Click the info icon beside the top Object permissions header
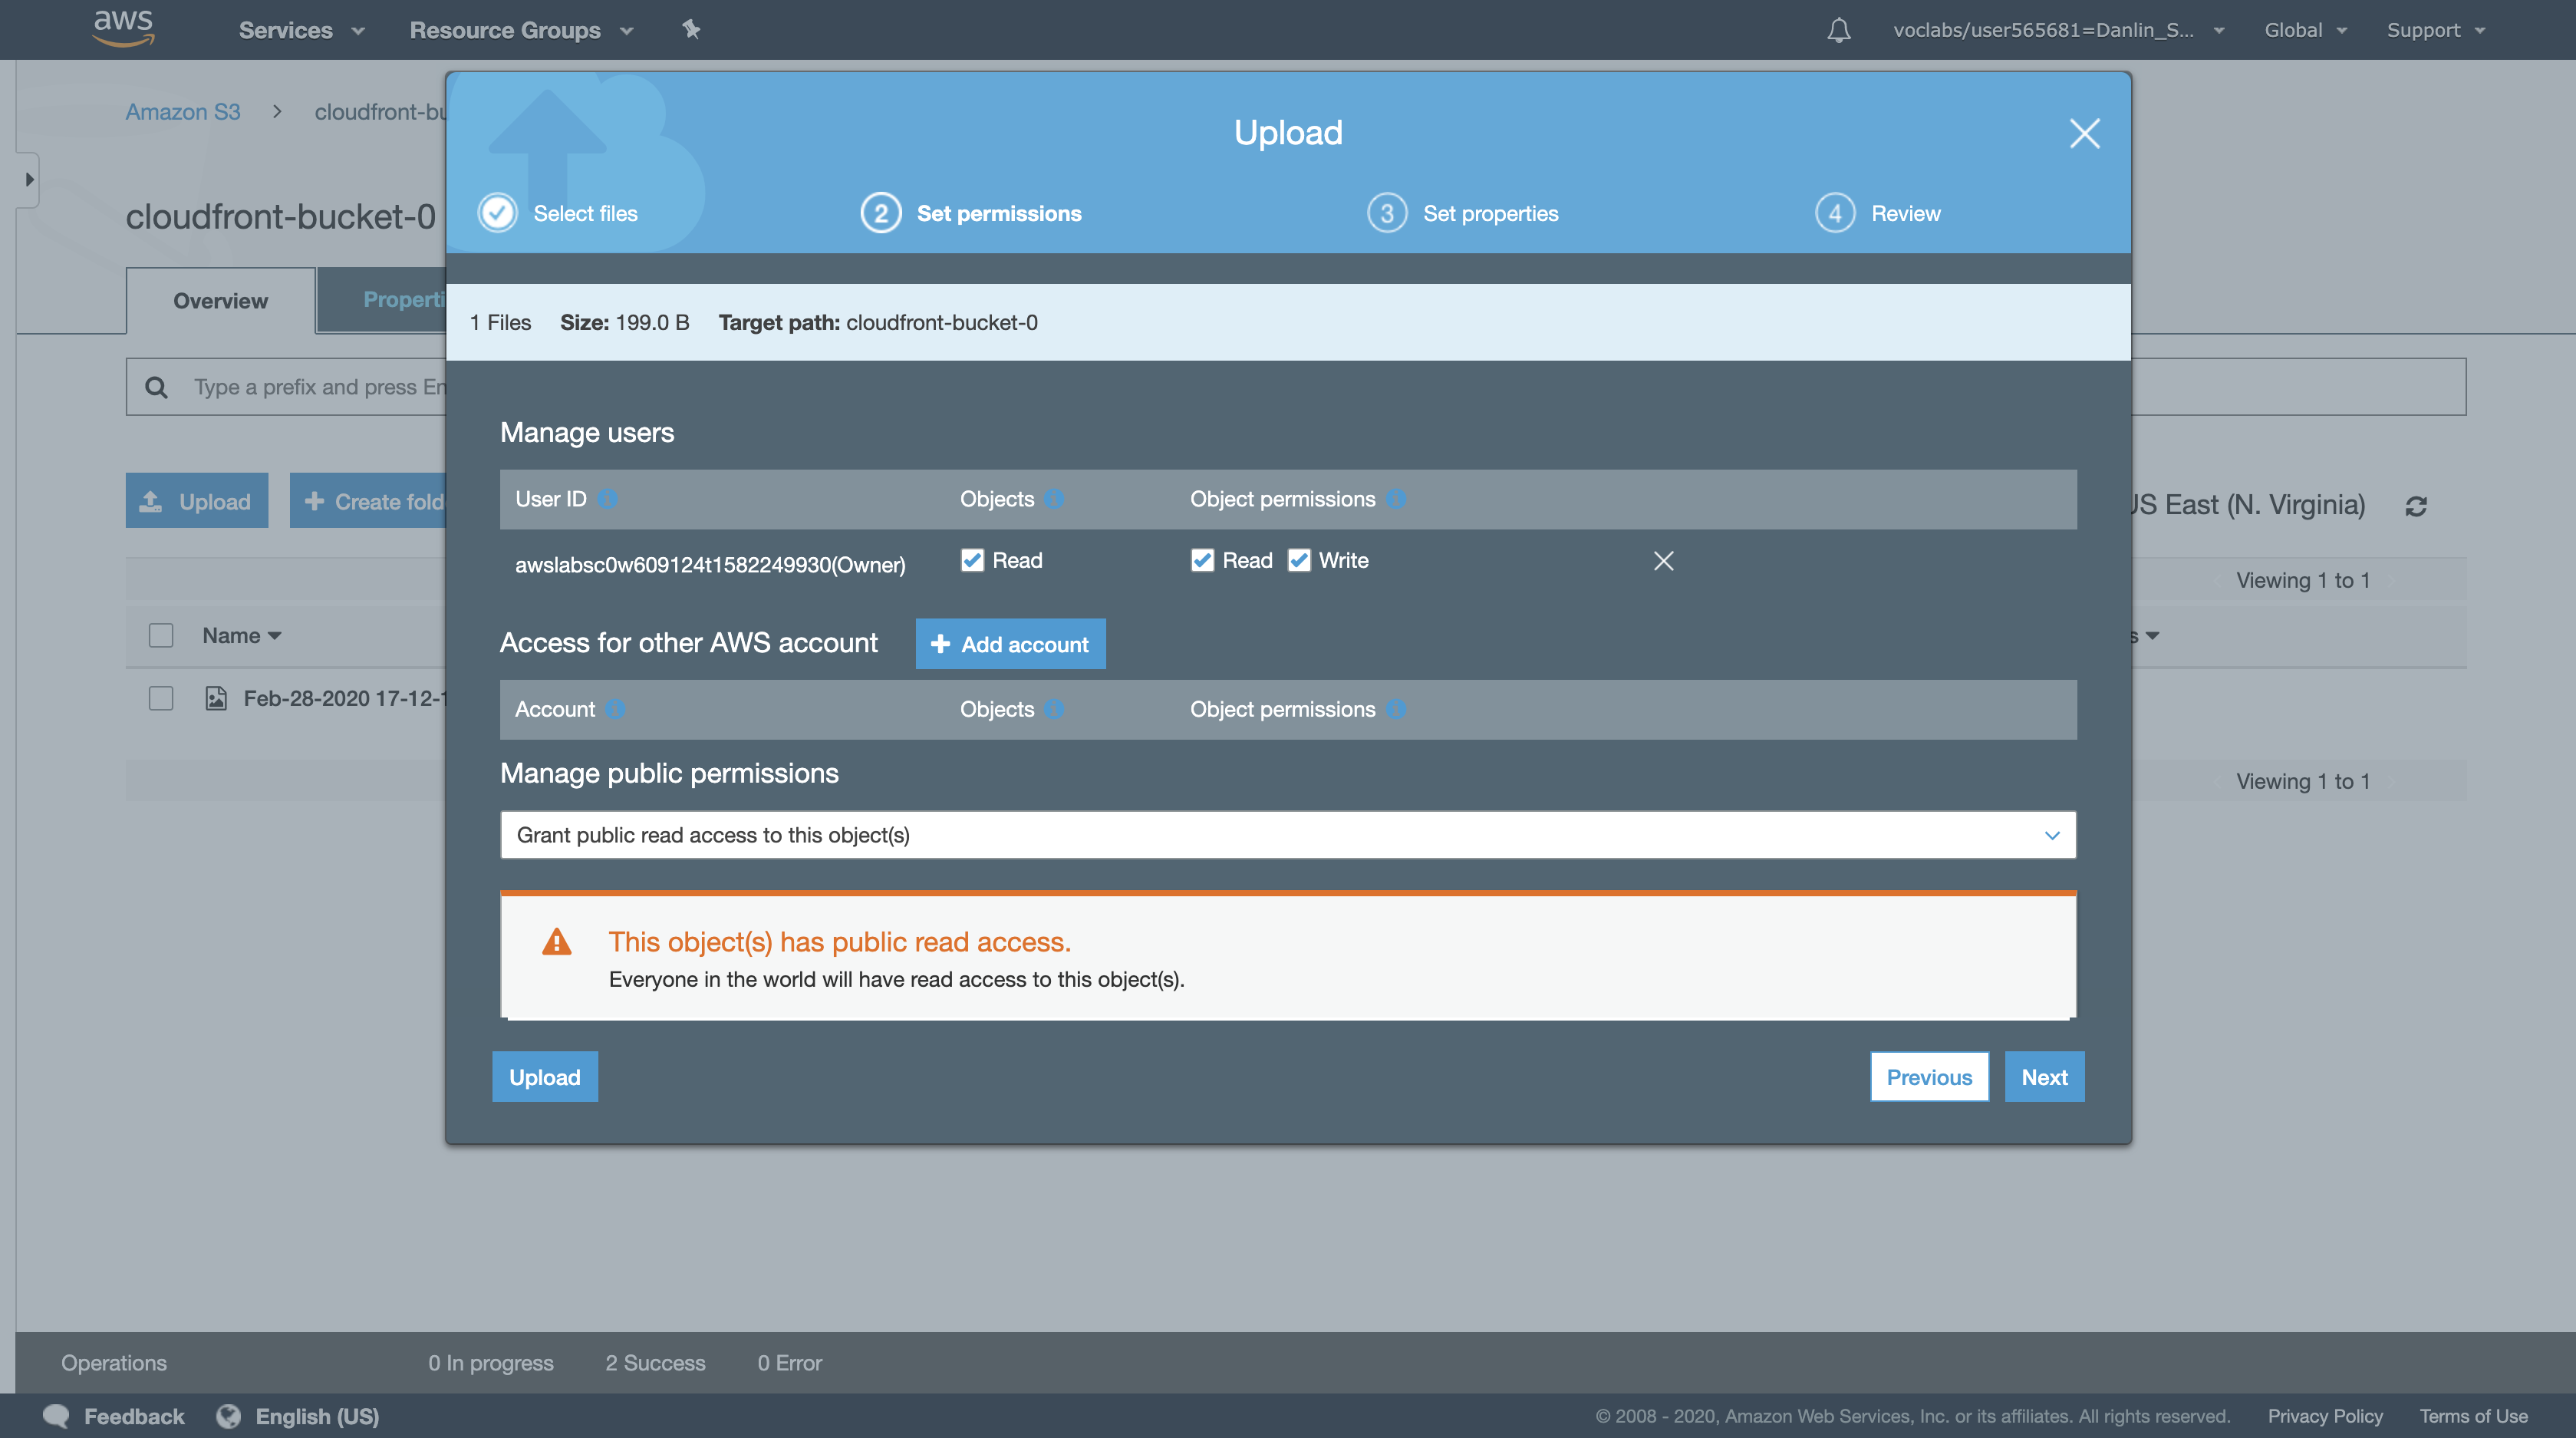 pyautogui.click(x=1396, y=499)
